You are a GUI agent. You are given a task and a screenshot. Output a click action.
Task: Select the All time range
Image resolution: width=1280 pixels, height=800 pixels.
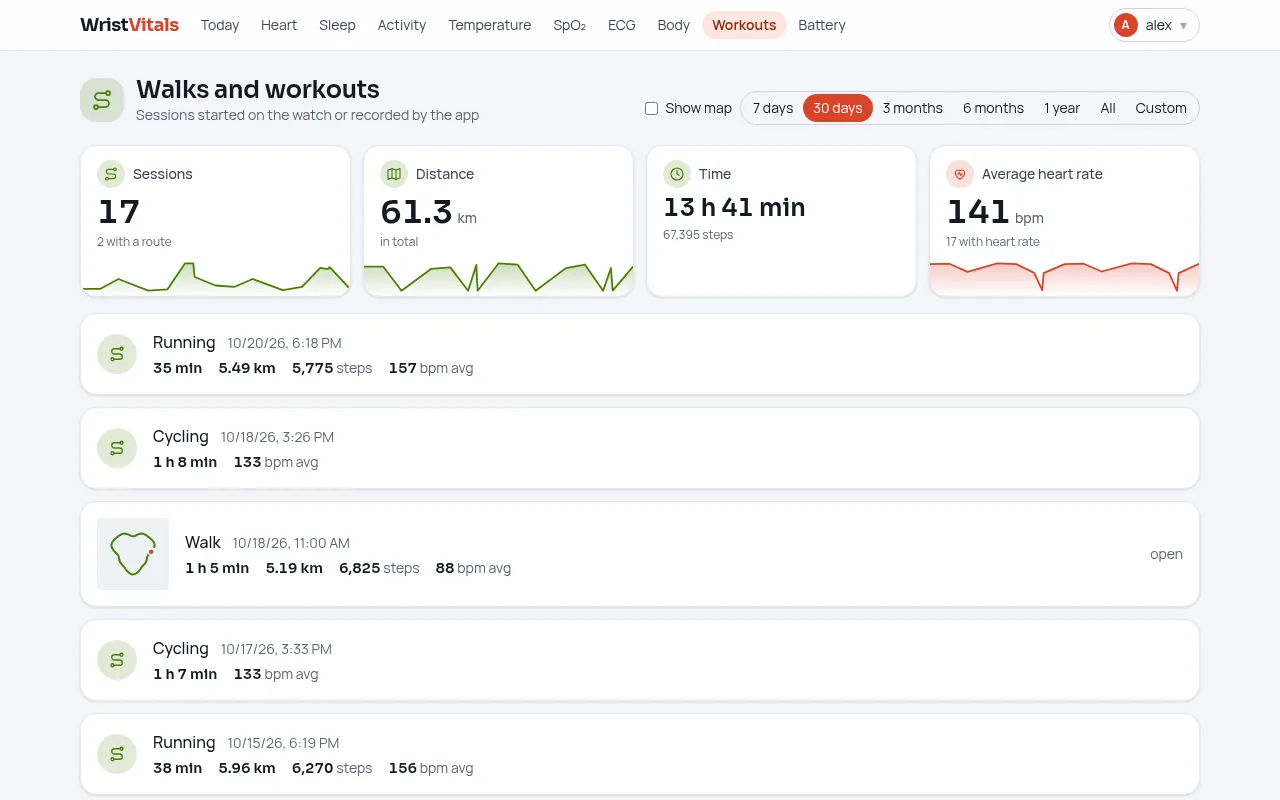(1108, 108)
